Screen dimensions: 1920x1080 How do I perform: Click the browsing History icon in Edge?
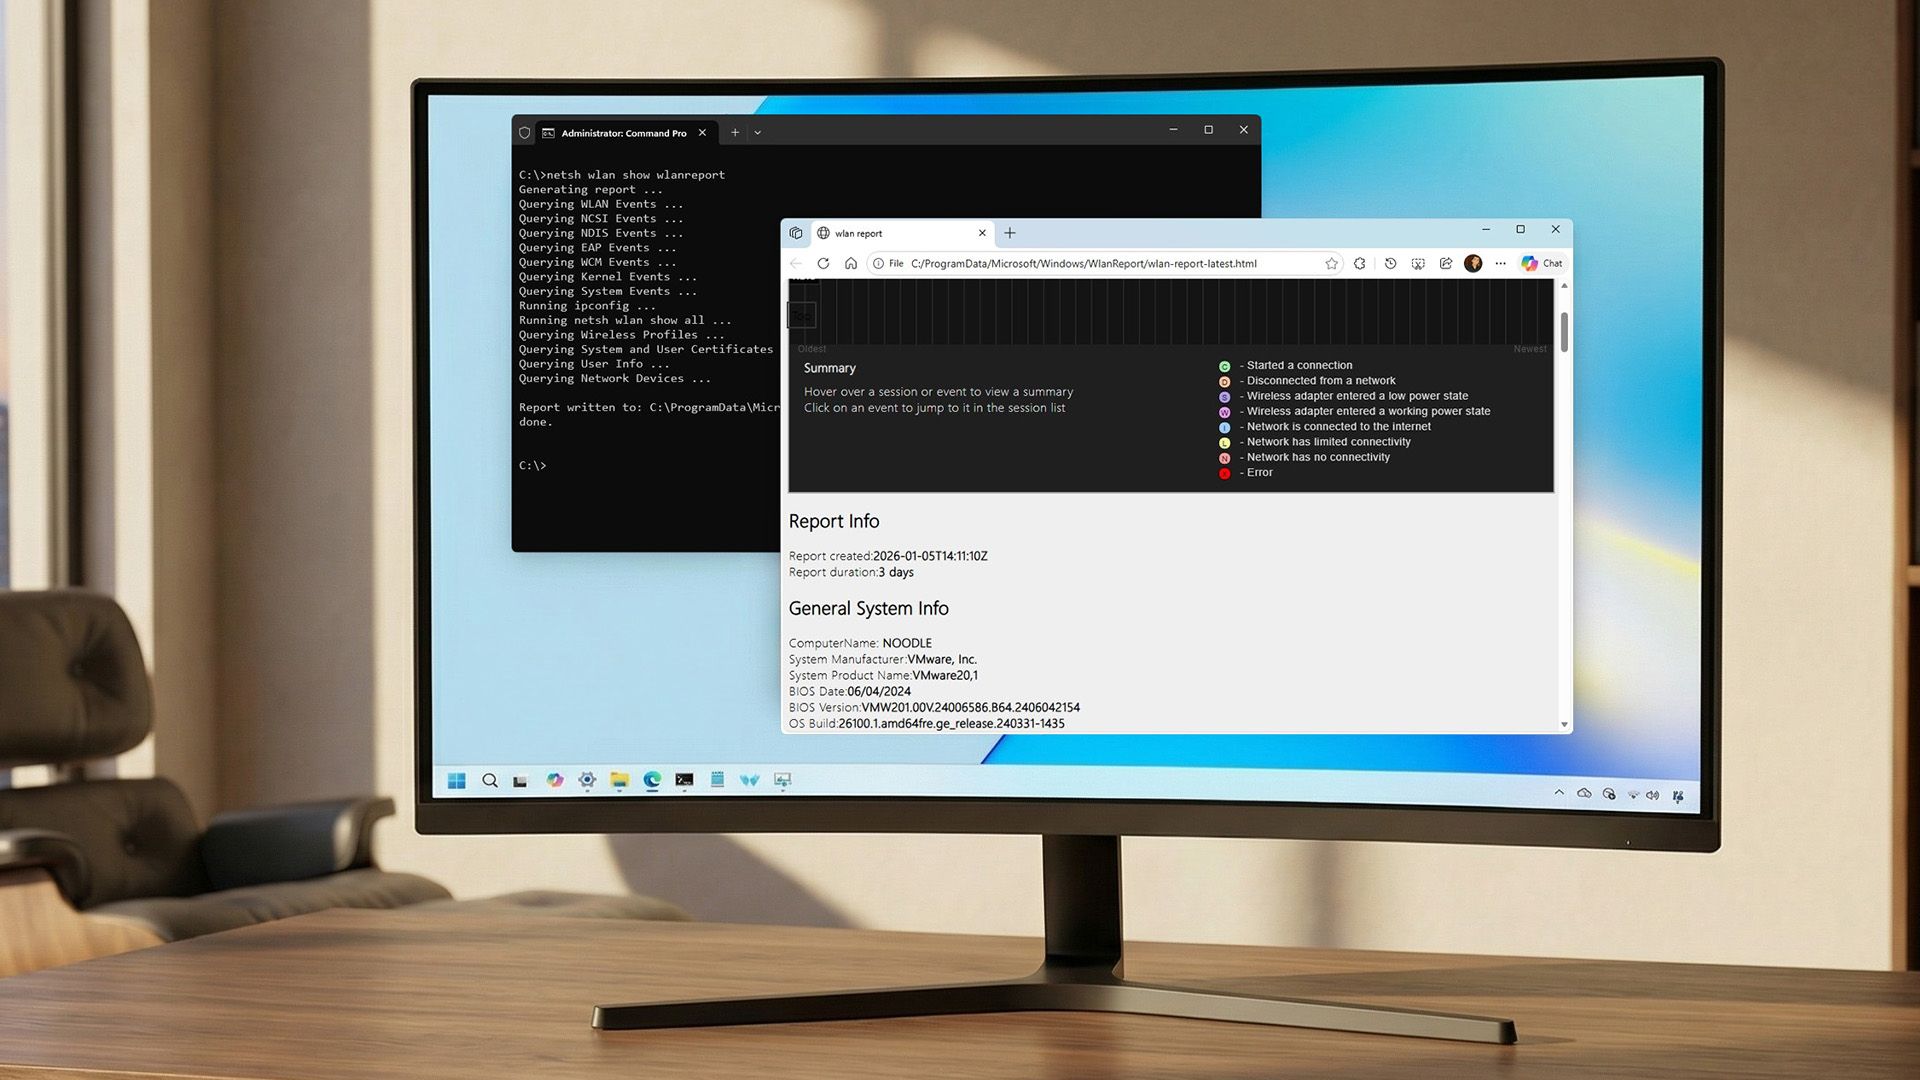click(x=1391, y=263)
